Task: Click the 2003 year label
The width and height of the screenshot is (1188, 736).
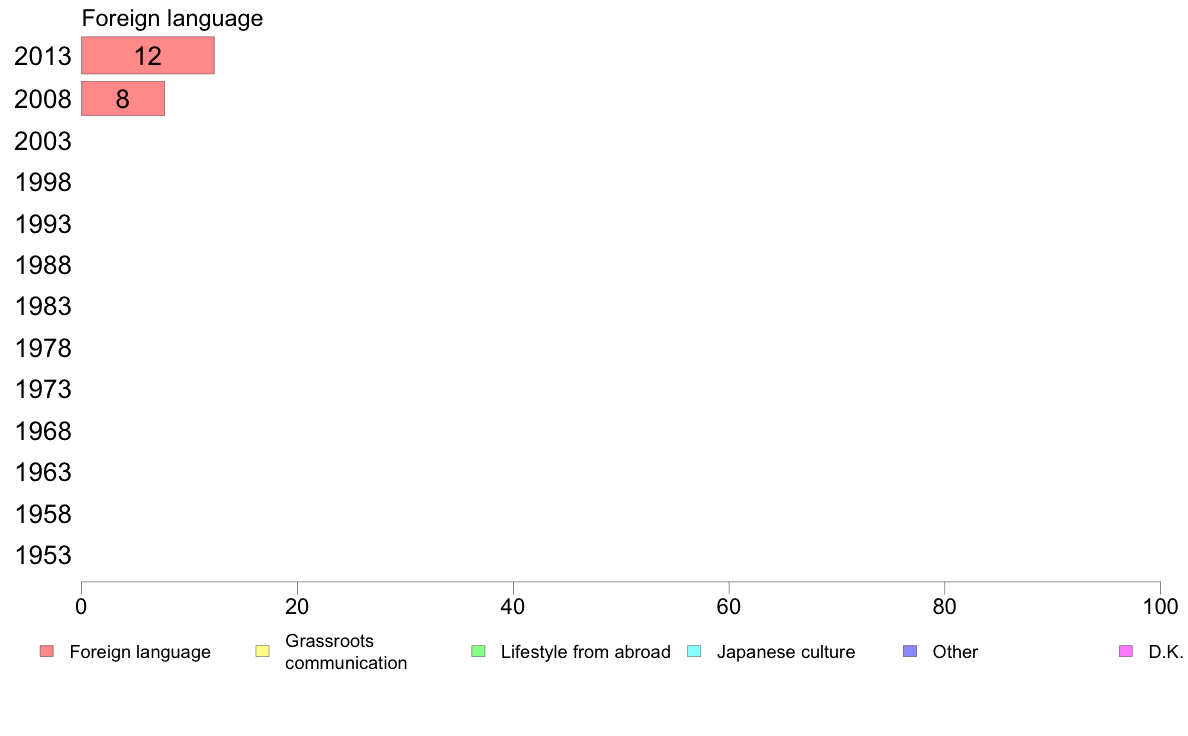Action: (x=42, y=141)
